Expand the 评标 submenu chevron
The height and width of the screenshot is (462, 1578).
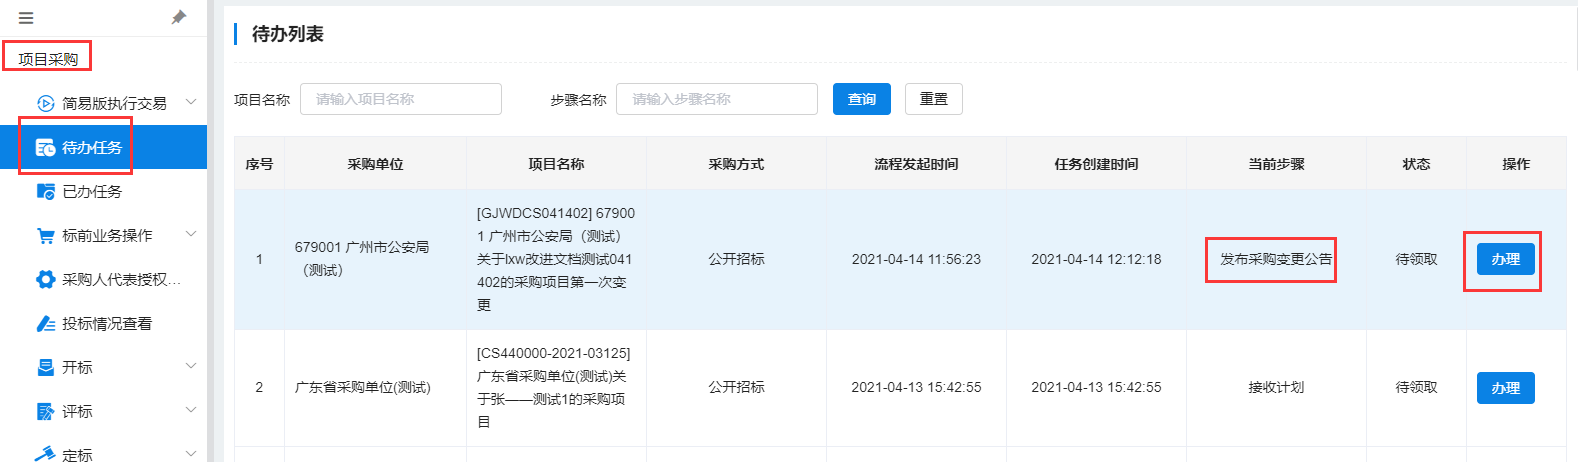(191, 410)
